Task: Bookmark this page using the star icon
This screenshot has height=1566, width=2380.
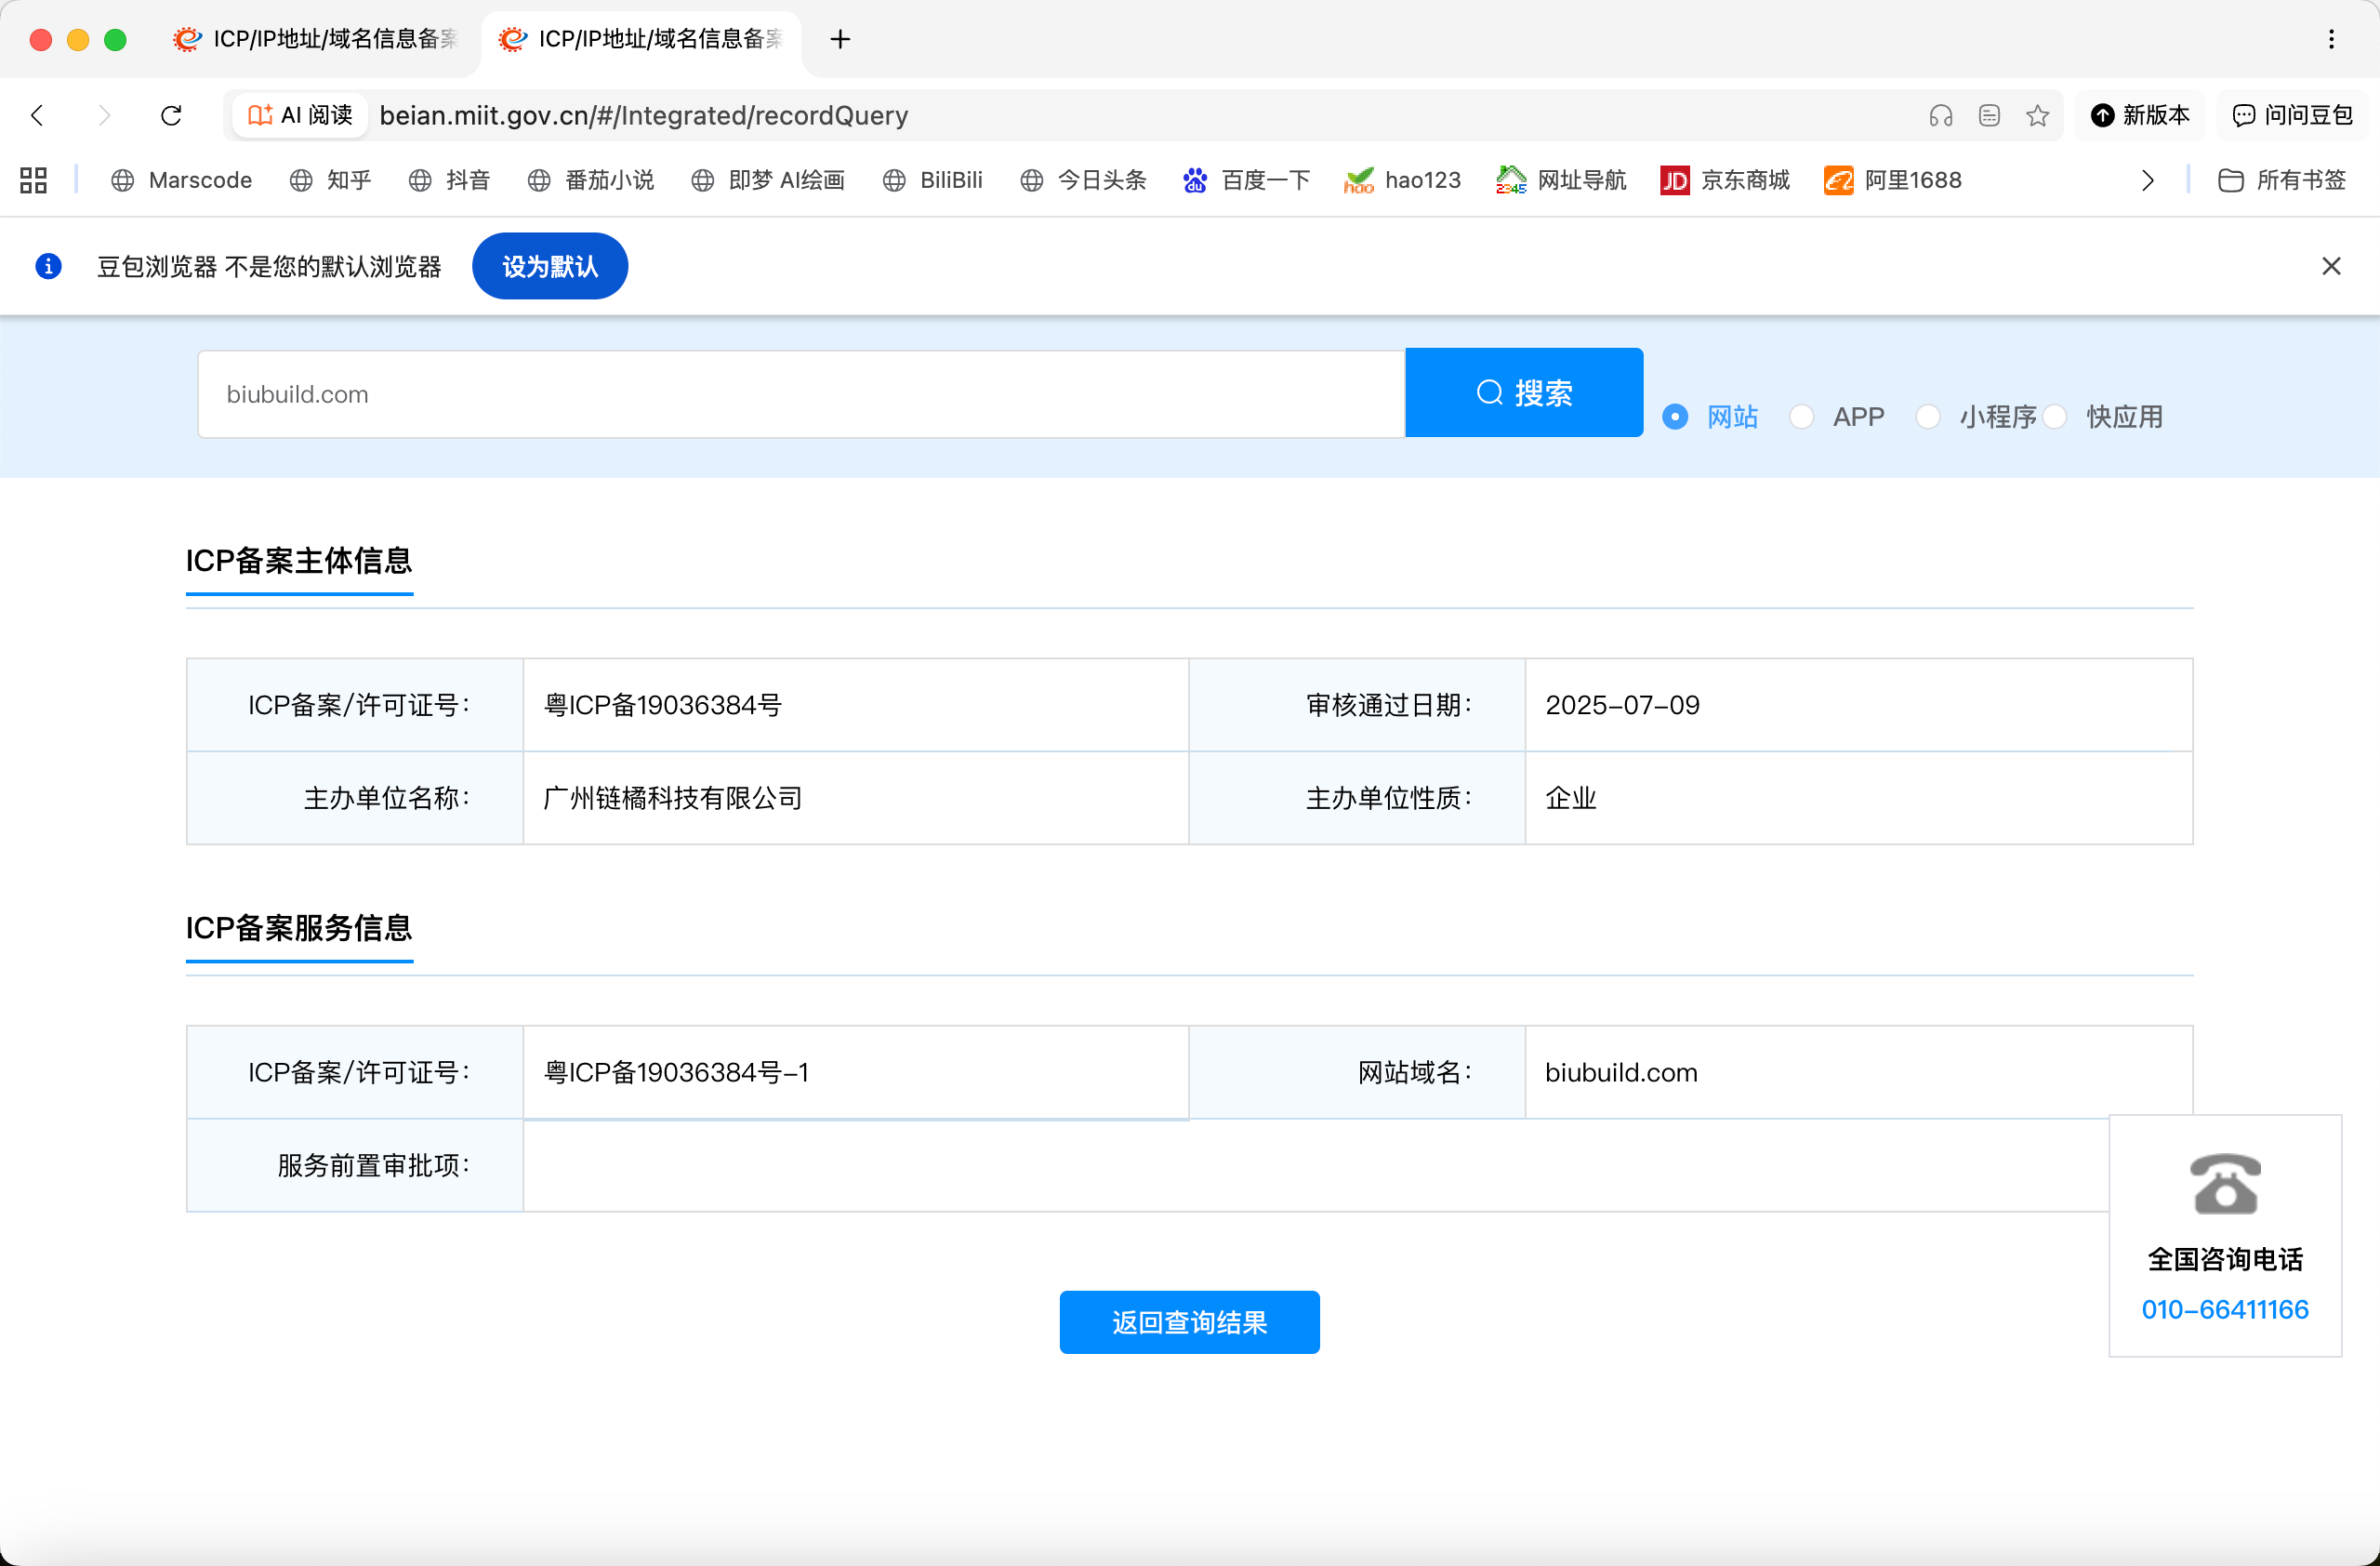Action: (x=2039, y=115)
